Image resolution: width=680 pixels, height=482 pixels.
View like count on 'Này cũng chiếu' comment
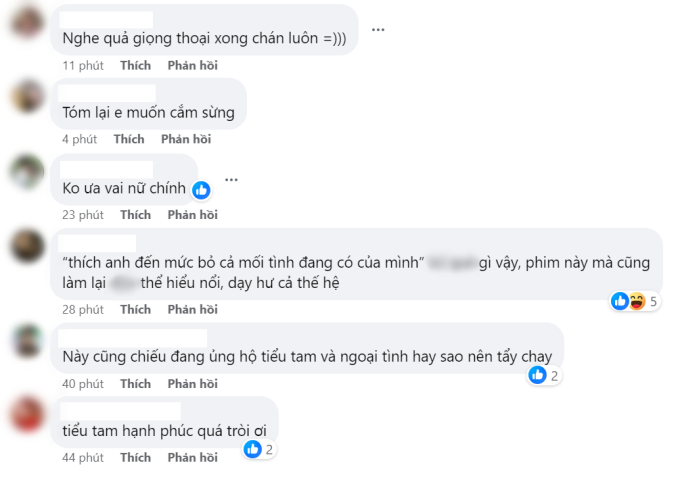[x=545, y=375]
